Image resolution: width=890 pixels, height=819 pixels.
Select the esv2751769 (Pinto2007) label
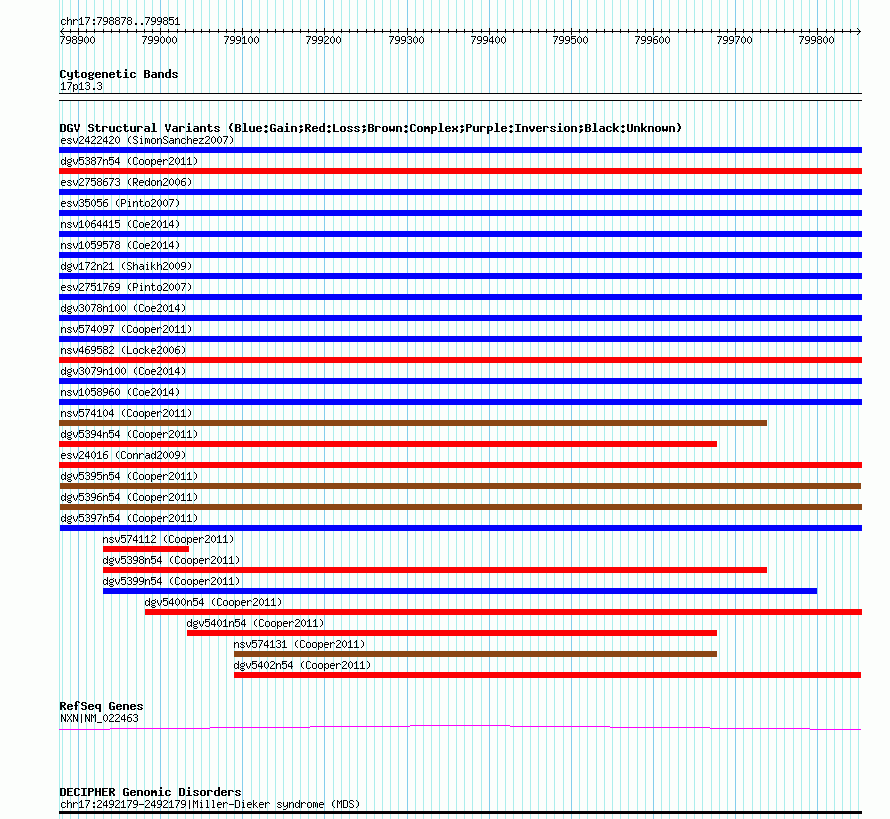point(126,287)
